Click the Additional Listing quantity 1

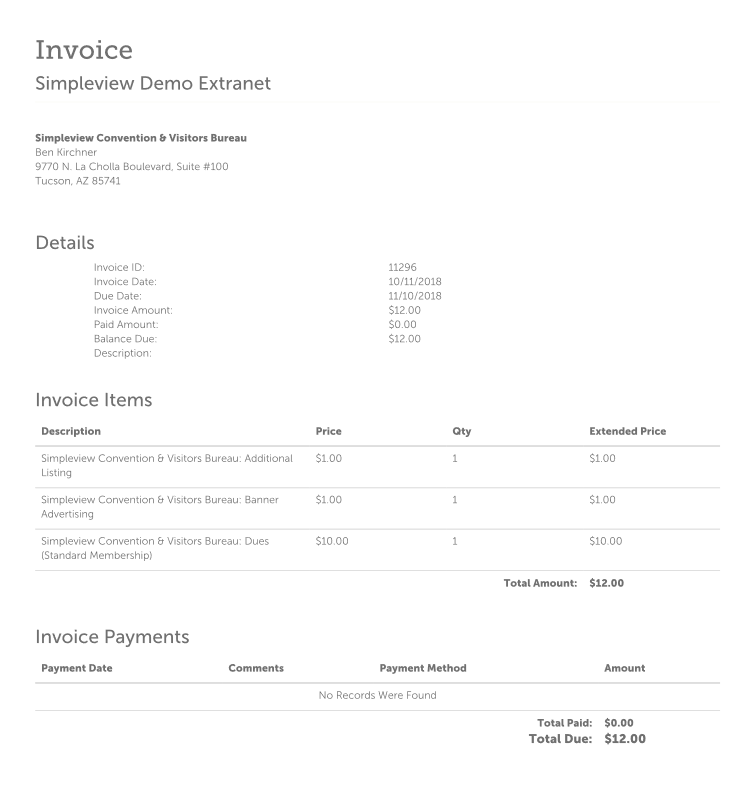point(455,458)
